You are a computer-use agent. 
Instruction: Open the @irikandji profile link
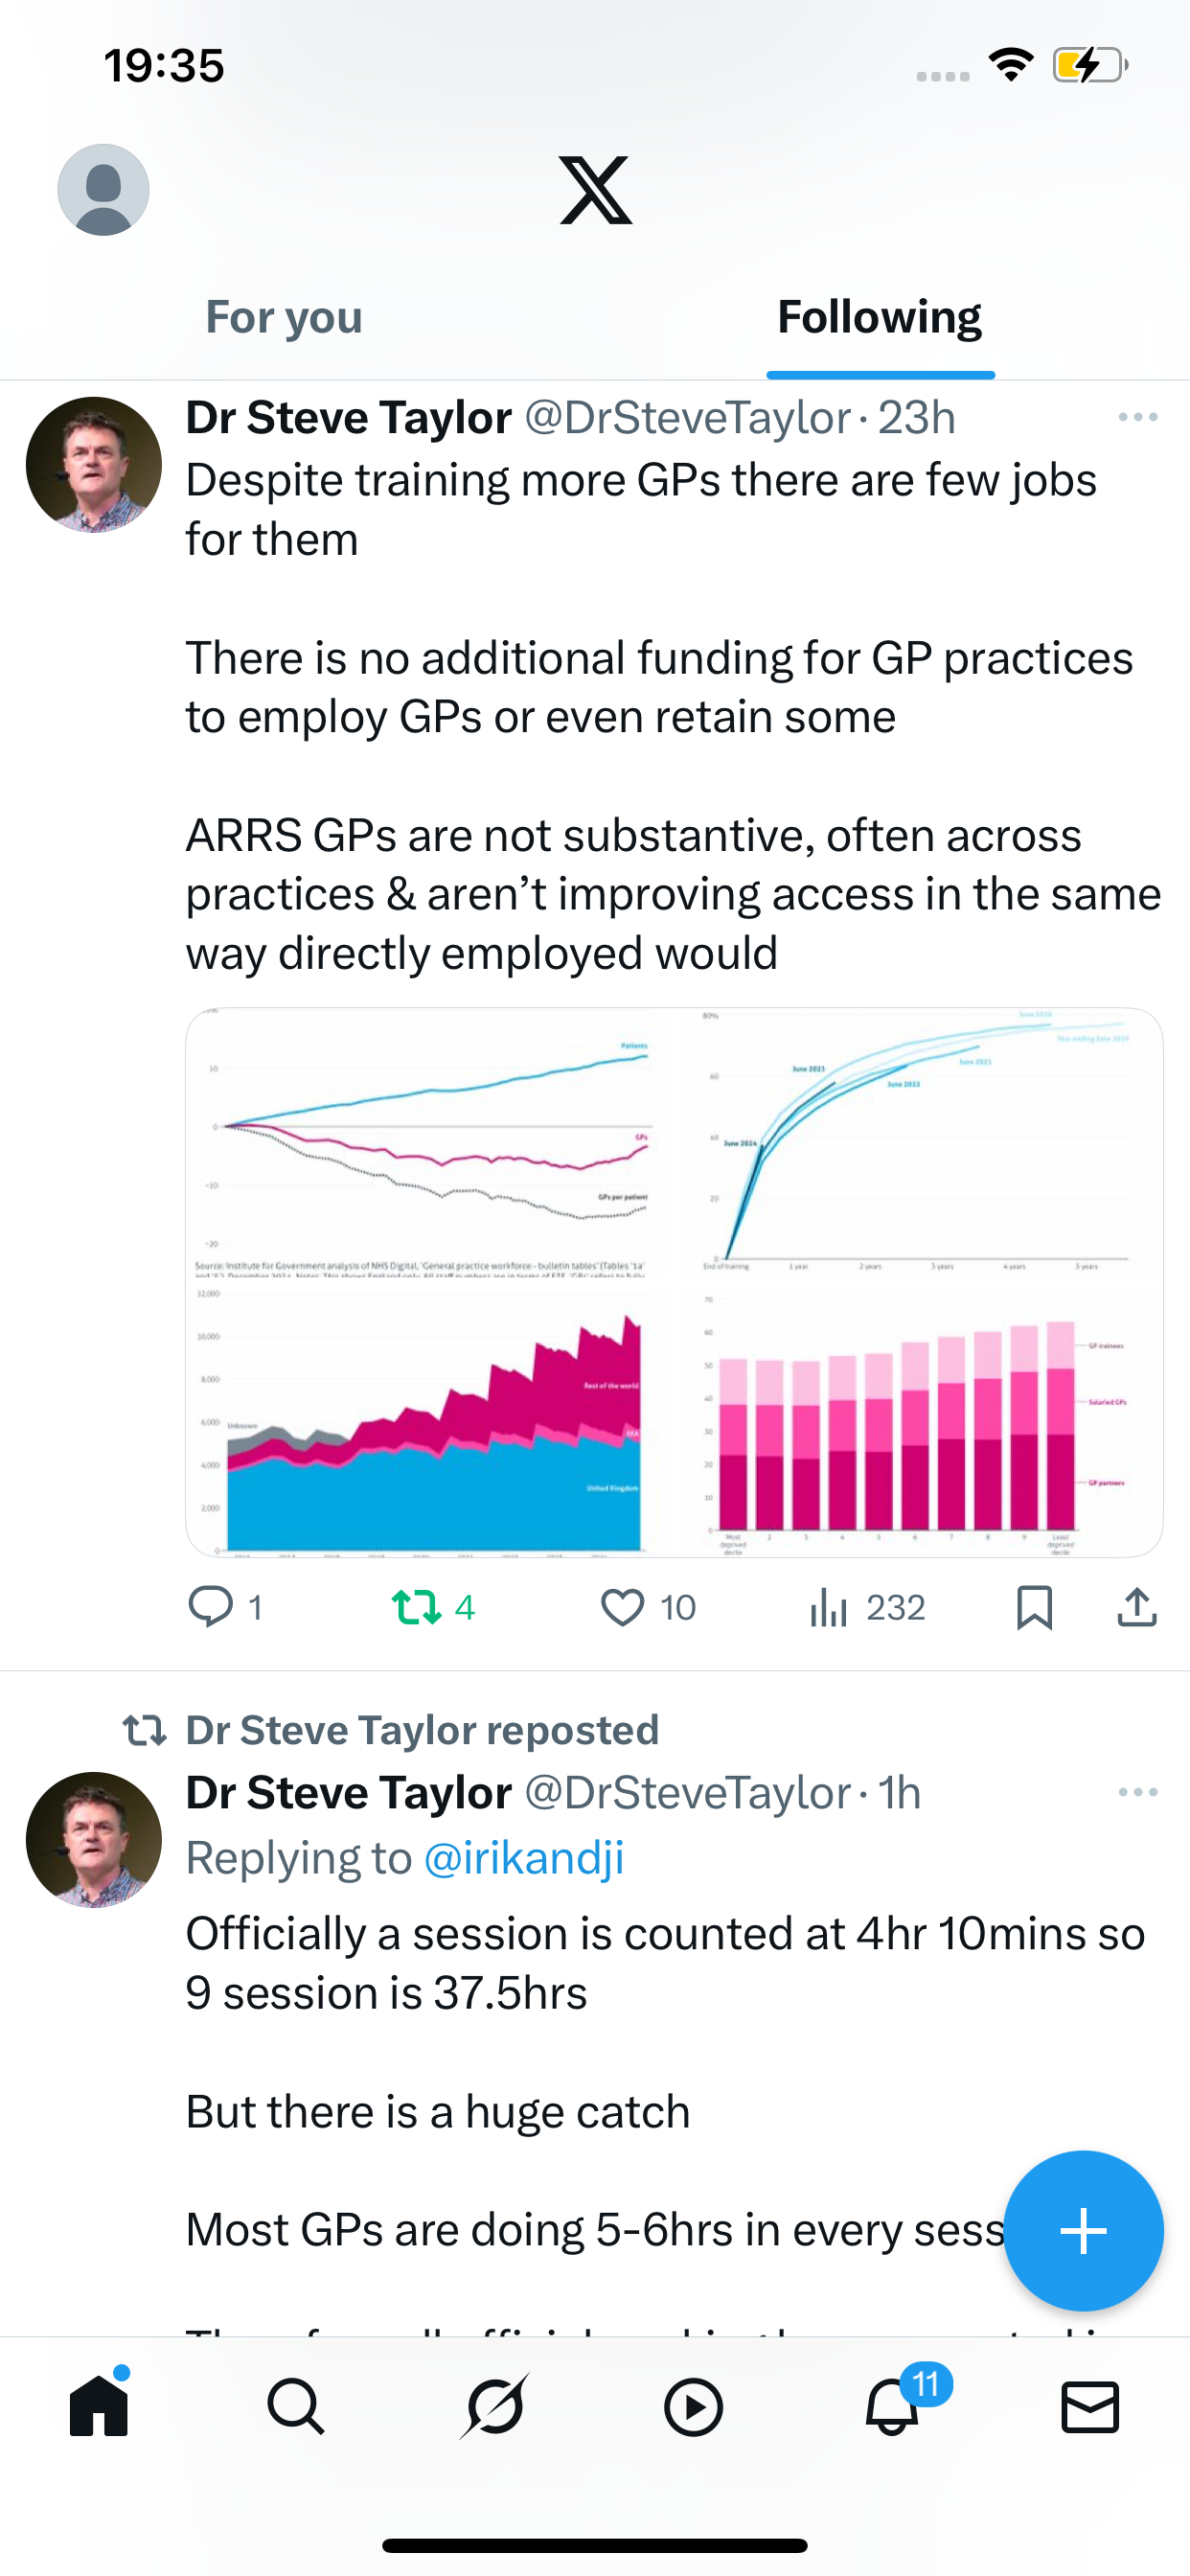pyautogui.click(x=524, y=1858)
